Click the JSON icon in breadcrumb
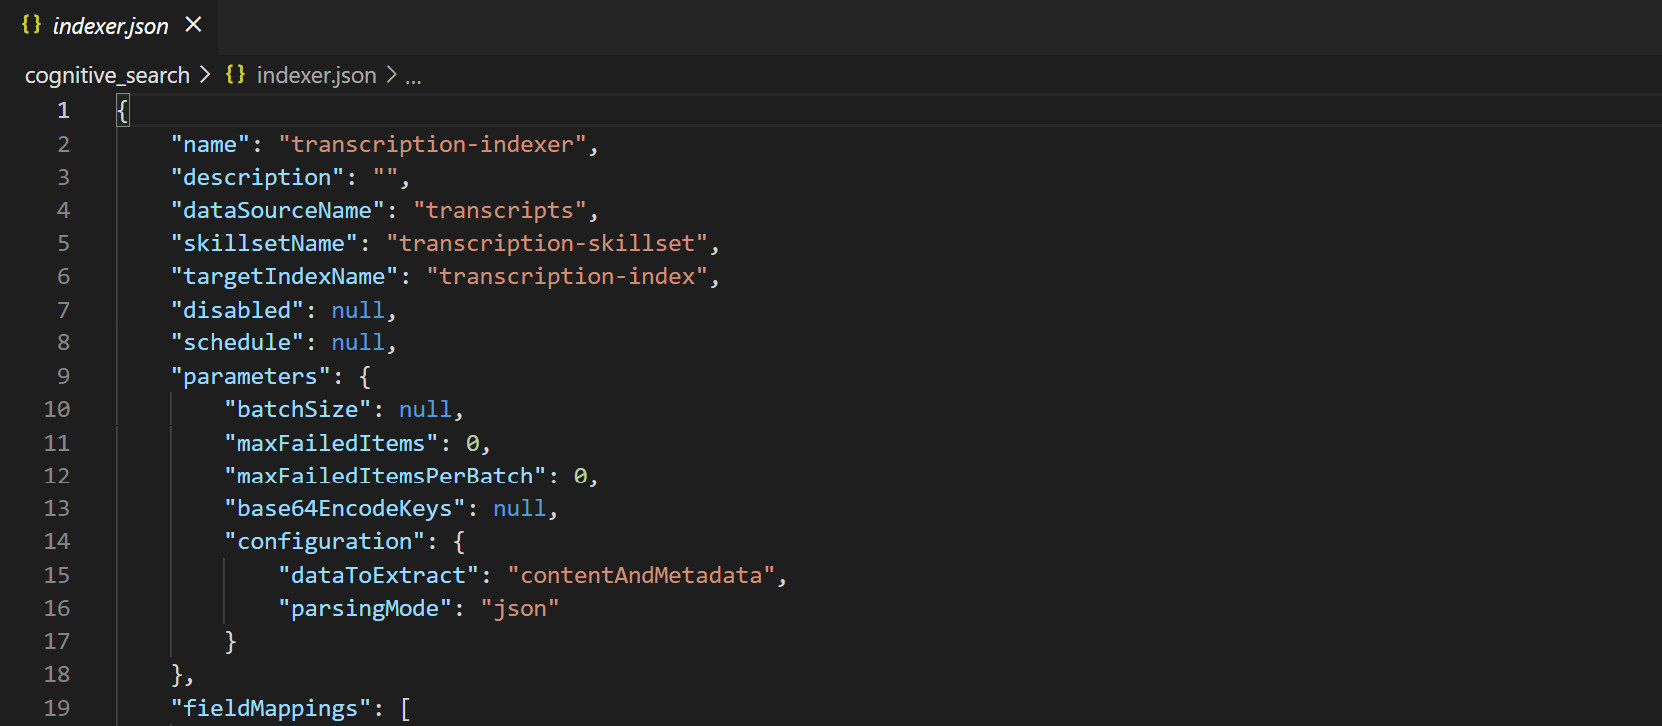Screen dimensions: 1662x726 coord(235,74)
